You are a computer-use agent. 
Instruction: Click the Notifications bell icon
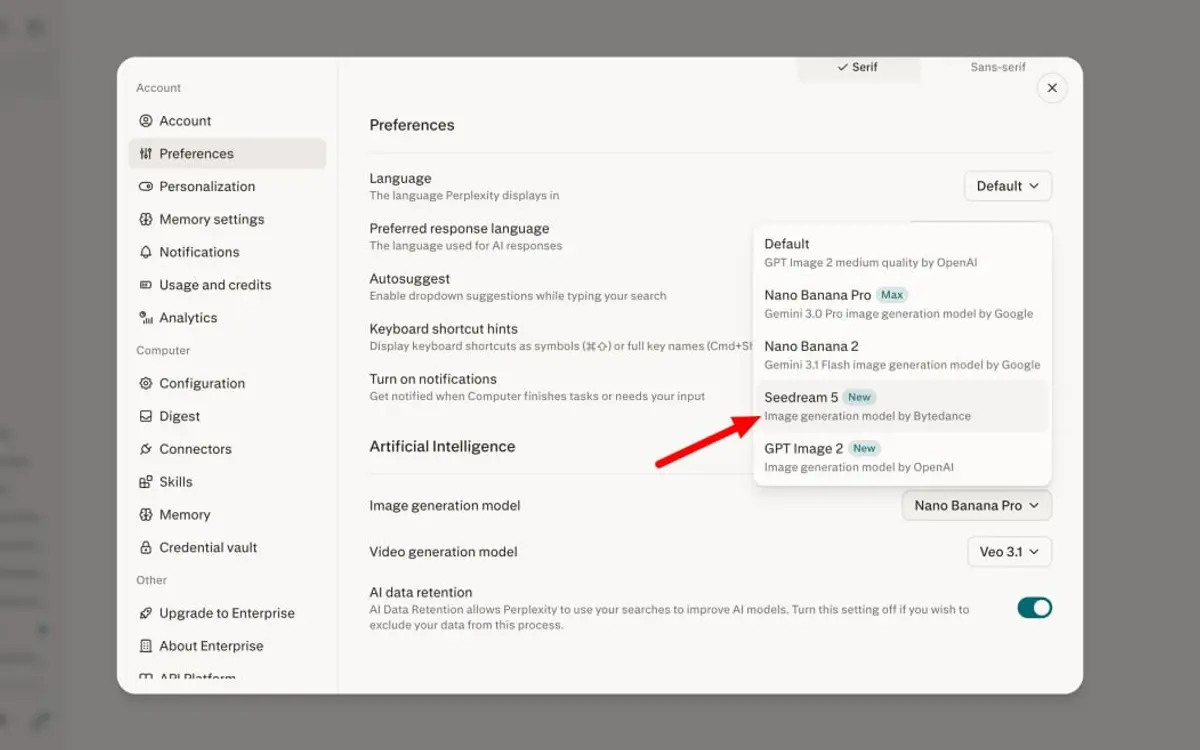[146, 253]
